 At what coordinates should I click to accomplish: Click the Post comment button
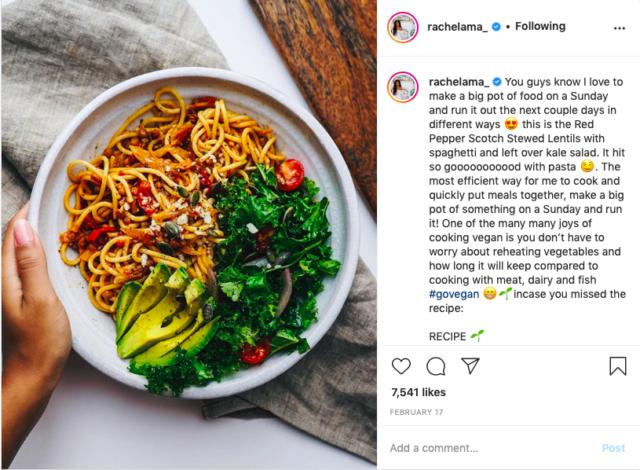pyautogui.click(x=613, y=448)
